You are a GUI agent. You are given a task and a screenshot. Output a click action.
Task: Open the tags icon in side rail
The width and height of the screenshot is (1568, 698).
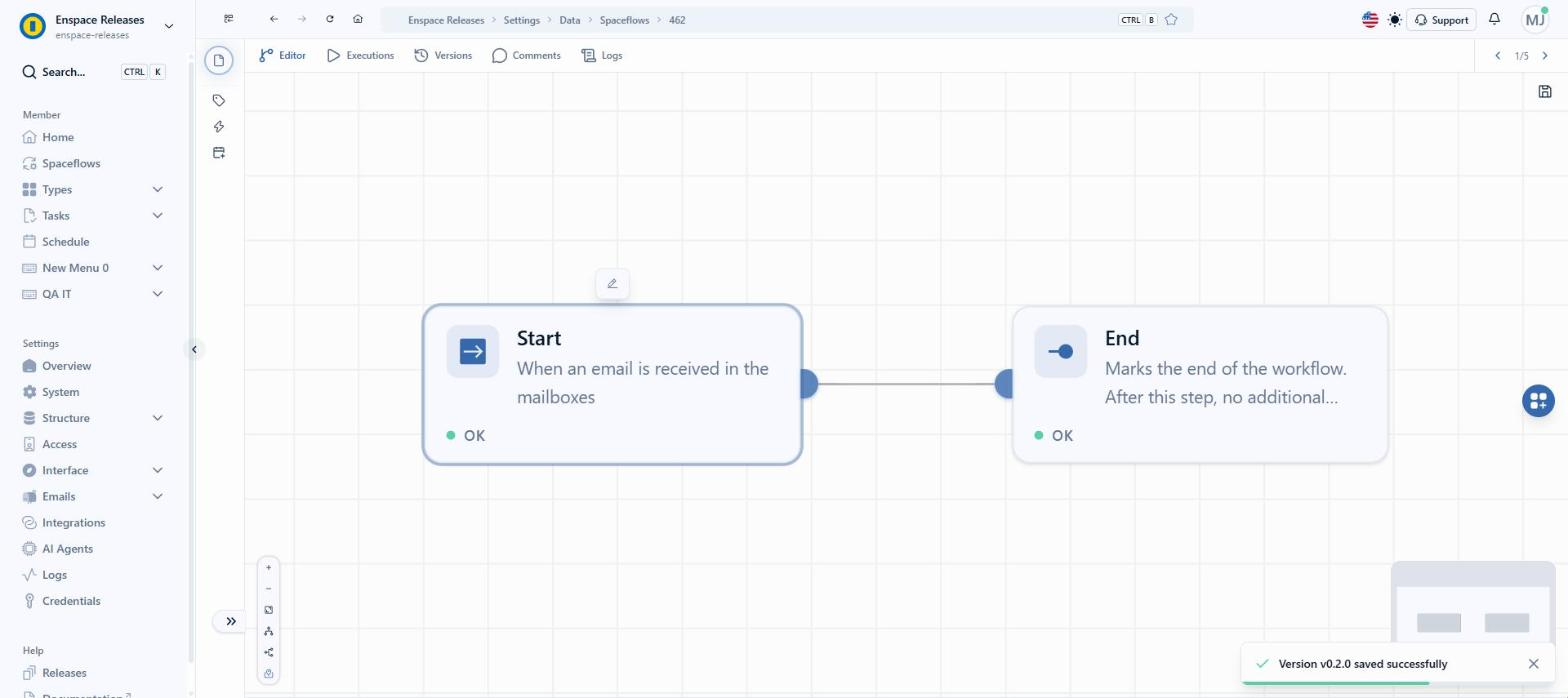click(x=219, y=100)
